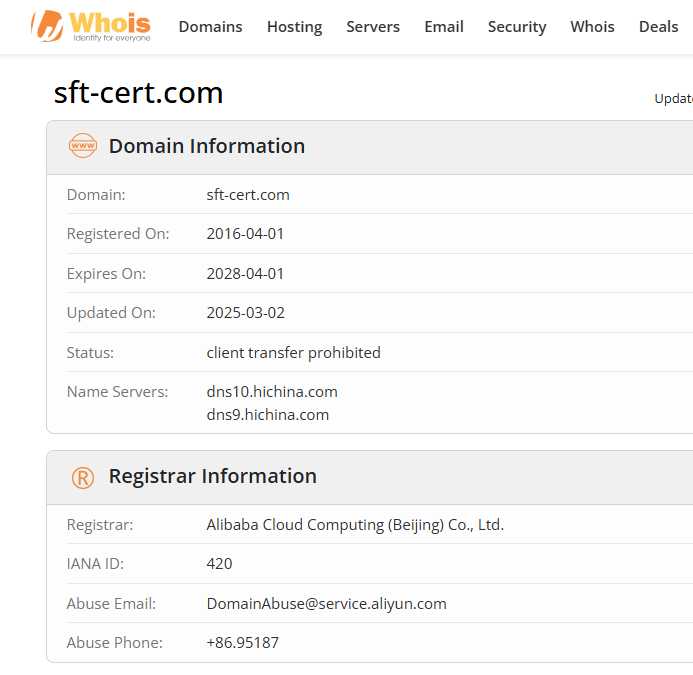Click the Domain Information section header
Screen dimensions: 693x675
[206, 146]
